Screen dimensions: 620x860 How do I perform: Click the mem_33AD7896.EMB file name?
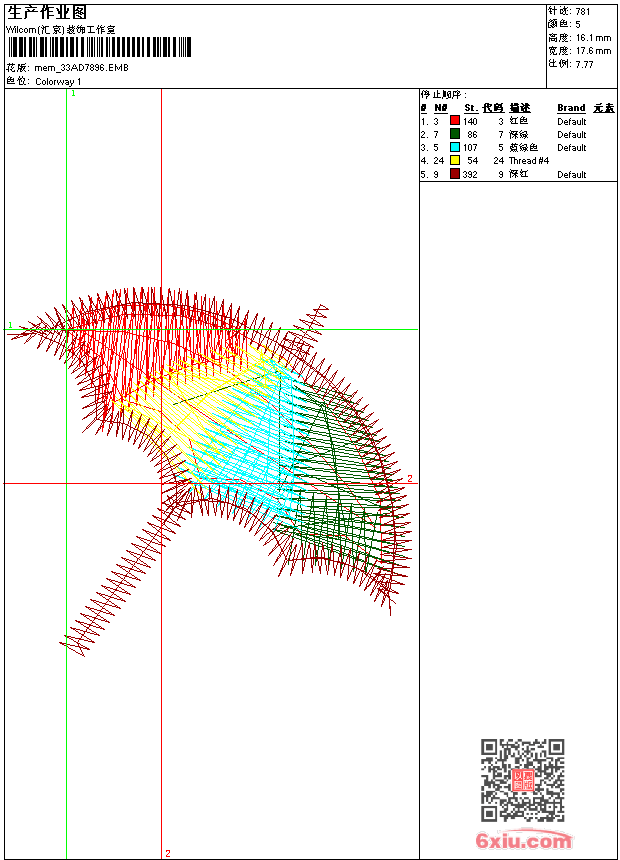tap(81, 68)
